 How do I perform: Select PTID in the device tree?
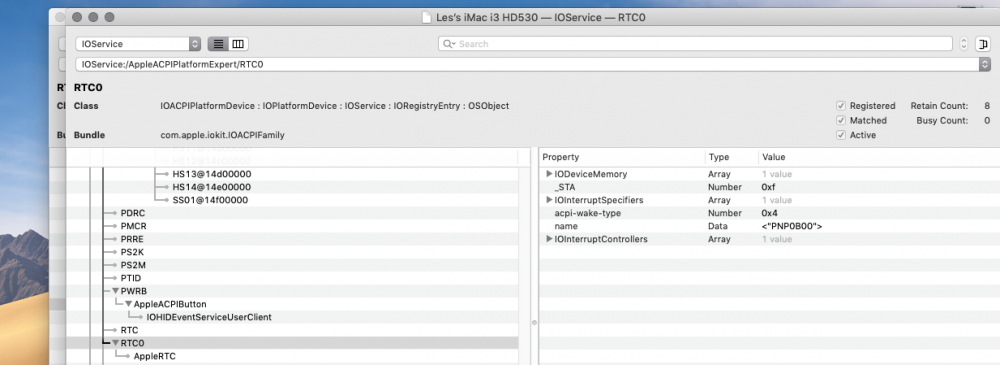pyautogui.click(x=131, y=278)
